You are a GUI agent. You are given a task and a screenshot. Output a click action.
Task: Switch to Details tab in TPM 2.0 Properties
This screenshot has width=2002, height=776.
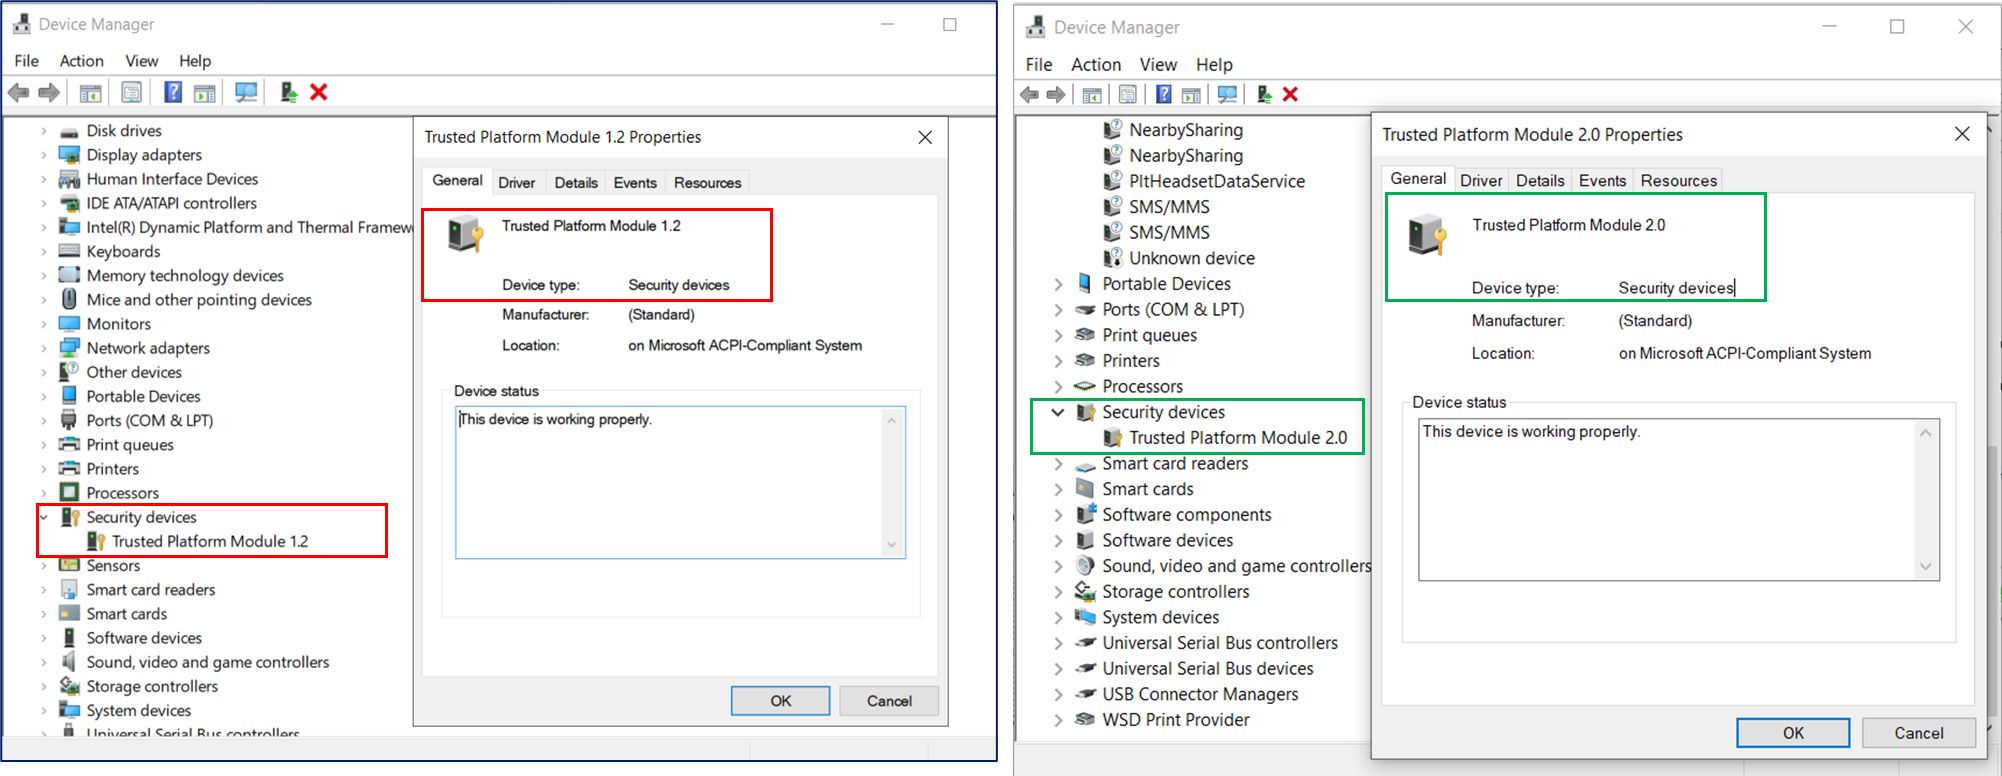pyautogui.click(x=1539, y=181)
